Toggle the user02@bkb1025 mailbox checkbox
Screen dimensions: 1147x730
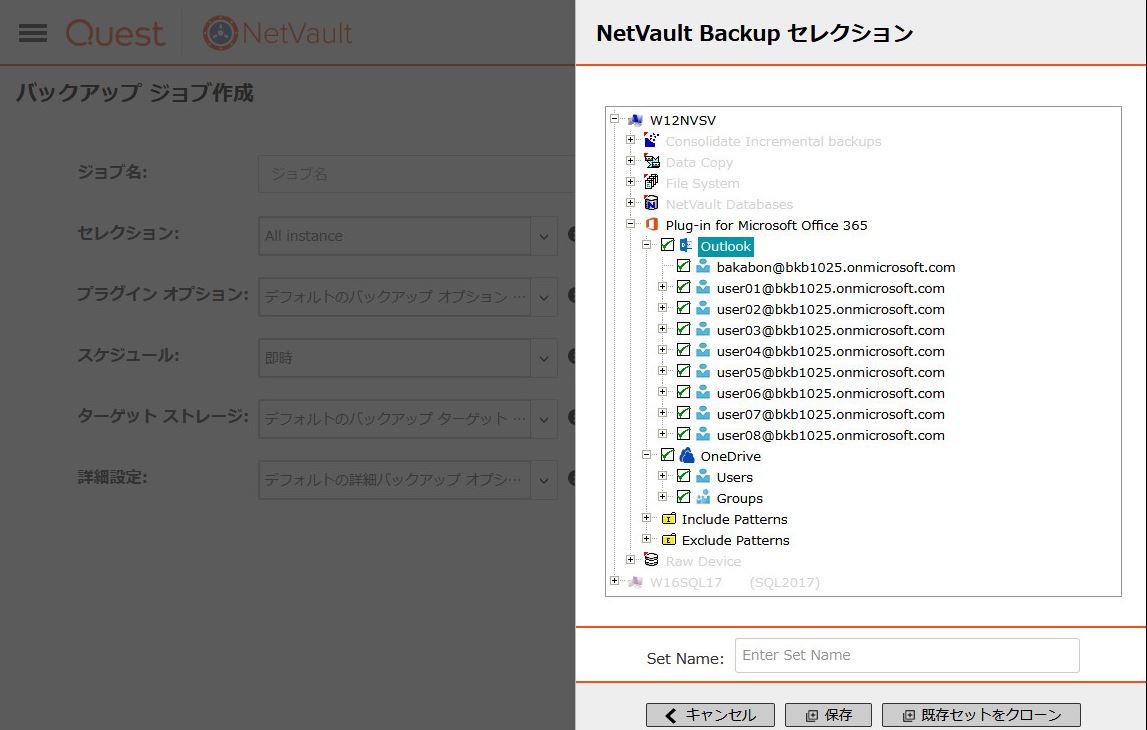[683, 308]
